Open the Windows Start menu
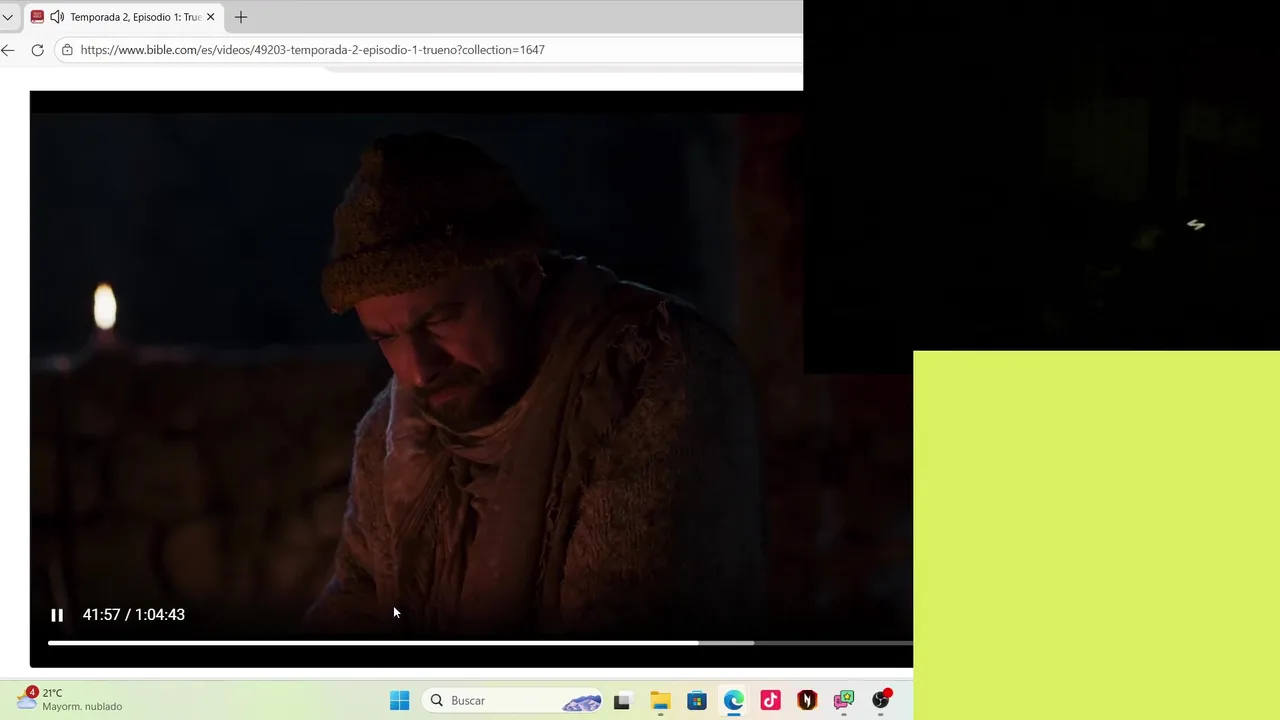This screenshot has width=1280, height=720. click(399, 701)
